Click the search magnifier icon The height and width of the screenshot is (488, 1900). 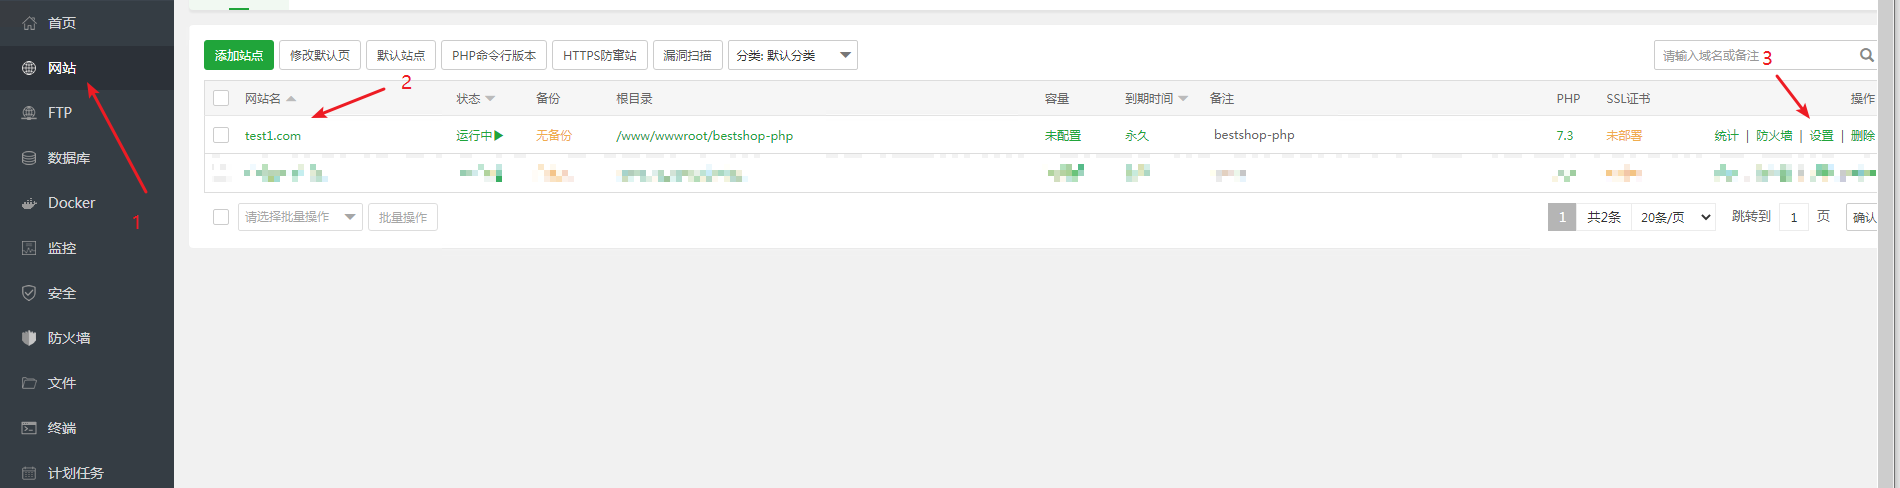pyautogui.click(x=1866, y=55)
